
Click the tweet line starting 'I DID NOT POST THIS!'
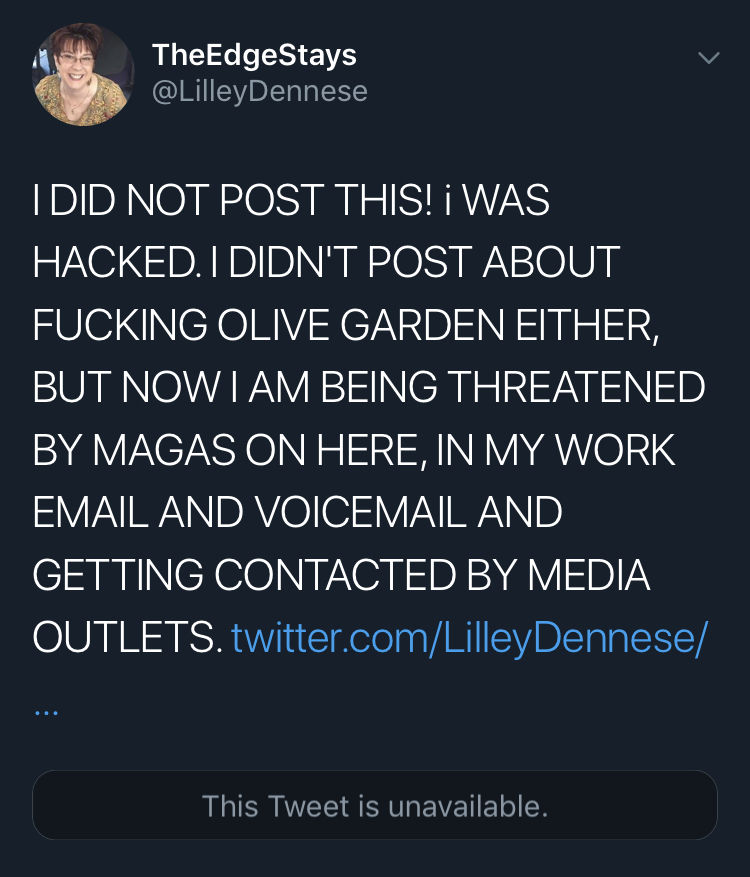pos(291,200)
